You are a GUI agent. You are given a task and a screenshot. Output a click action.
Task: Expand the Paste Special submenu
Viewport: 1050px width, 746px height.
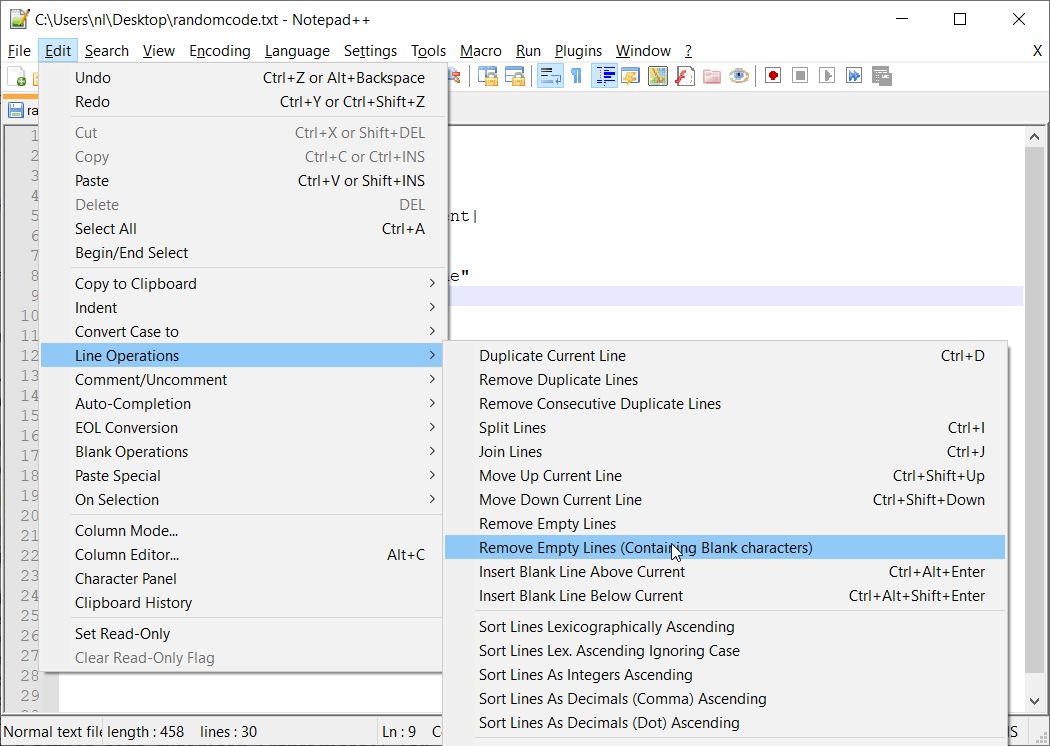(118, 475)
